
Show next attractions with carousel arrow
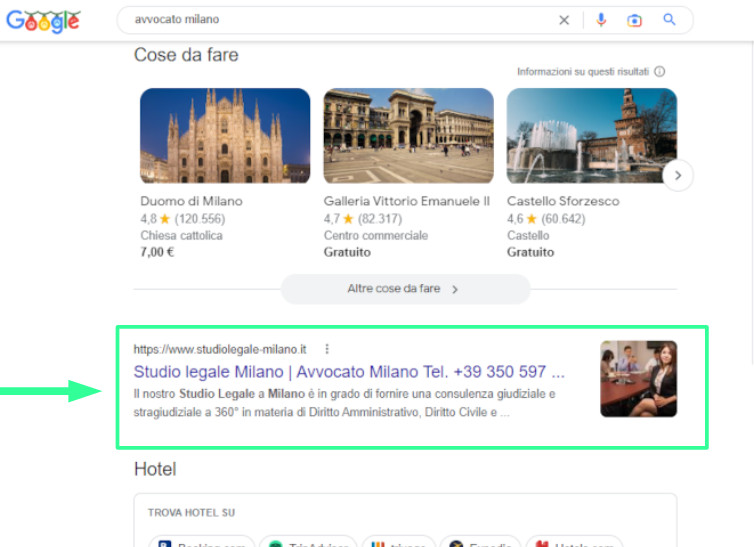pyautogui.click(x=678, y=175)
